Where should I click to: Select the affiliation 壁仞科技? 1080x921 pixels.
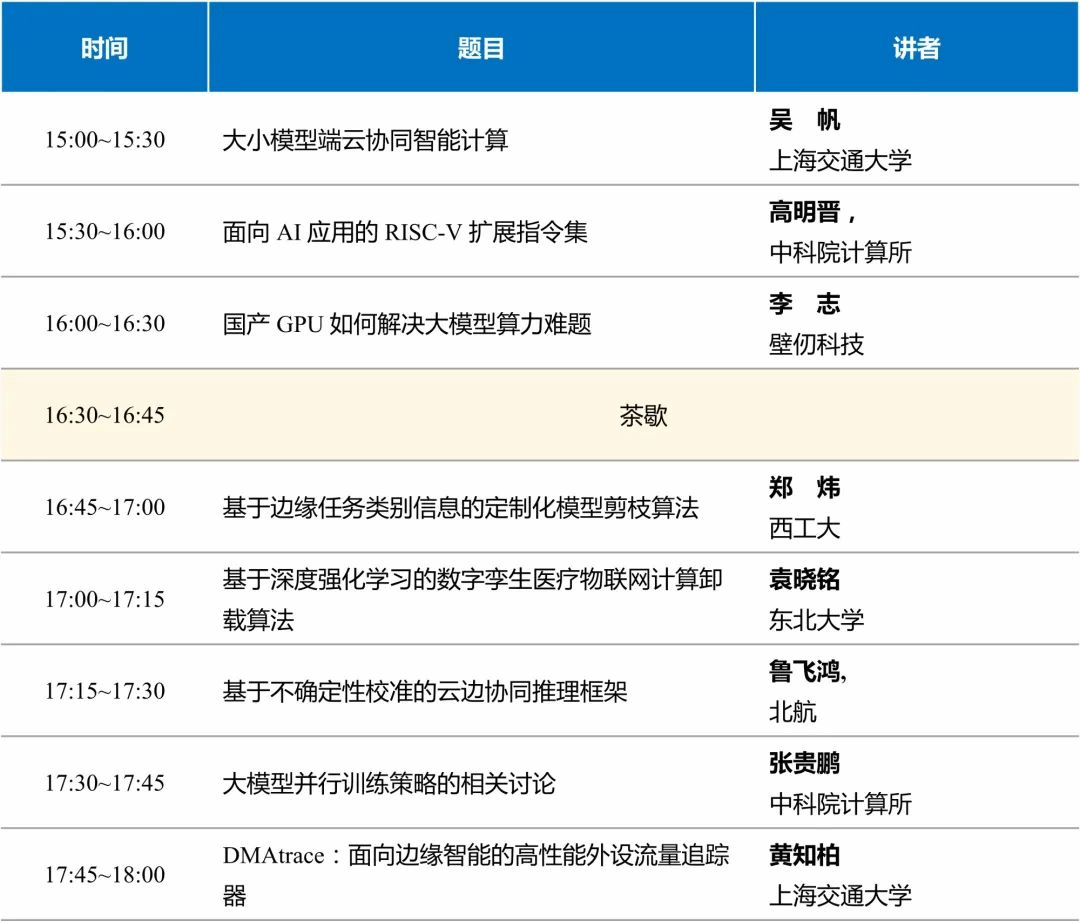click(x=816, y=345)
